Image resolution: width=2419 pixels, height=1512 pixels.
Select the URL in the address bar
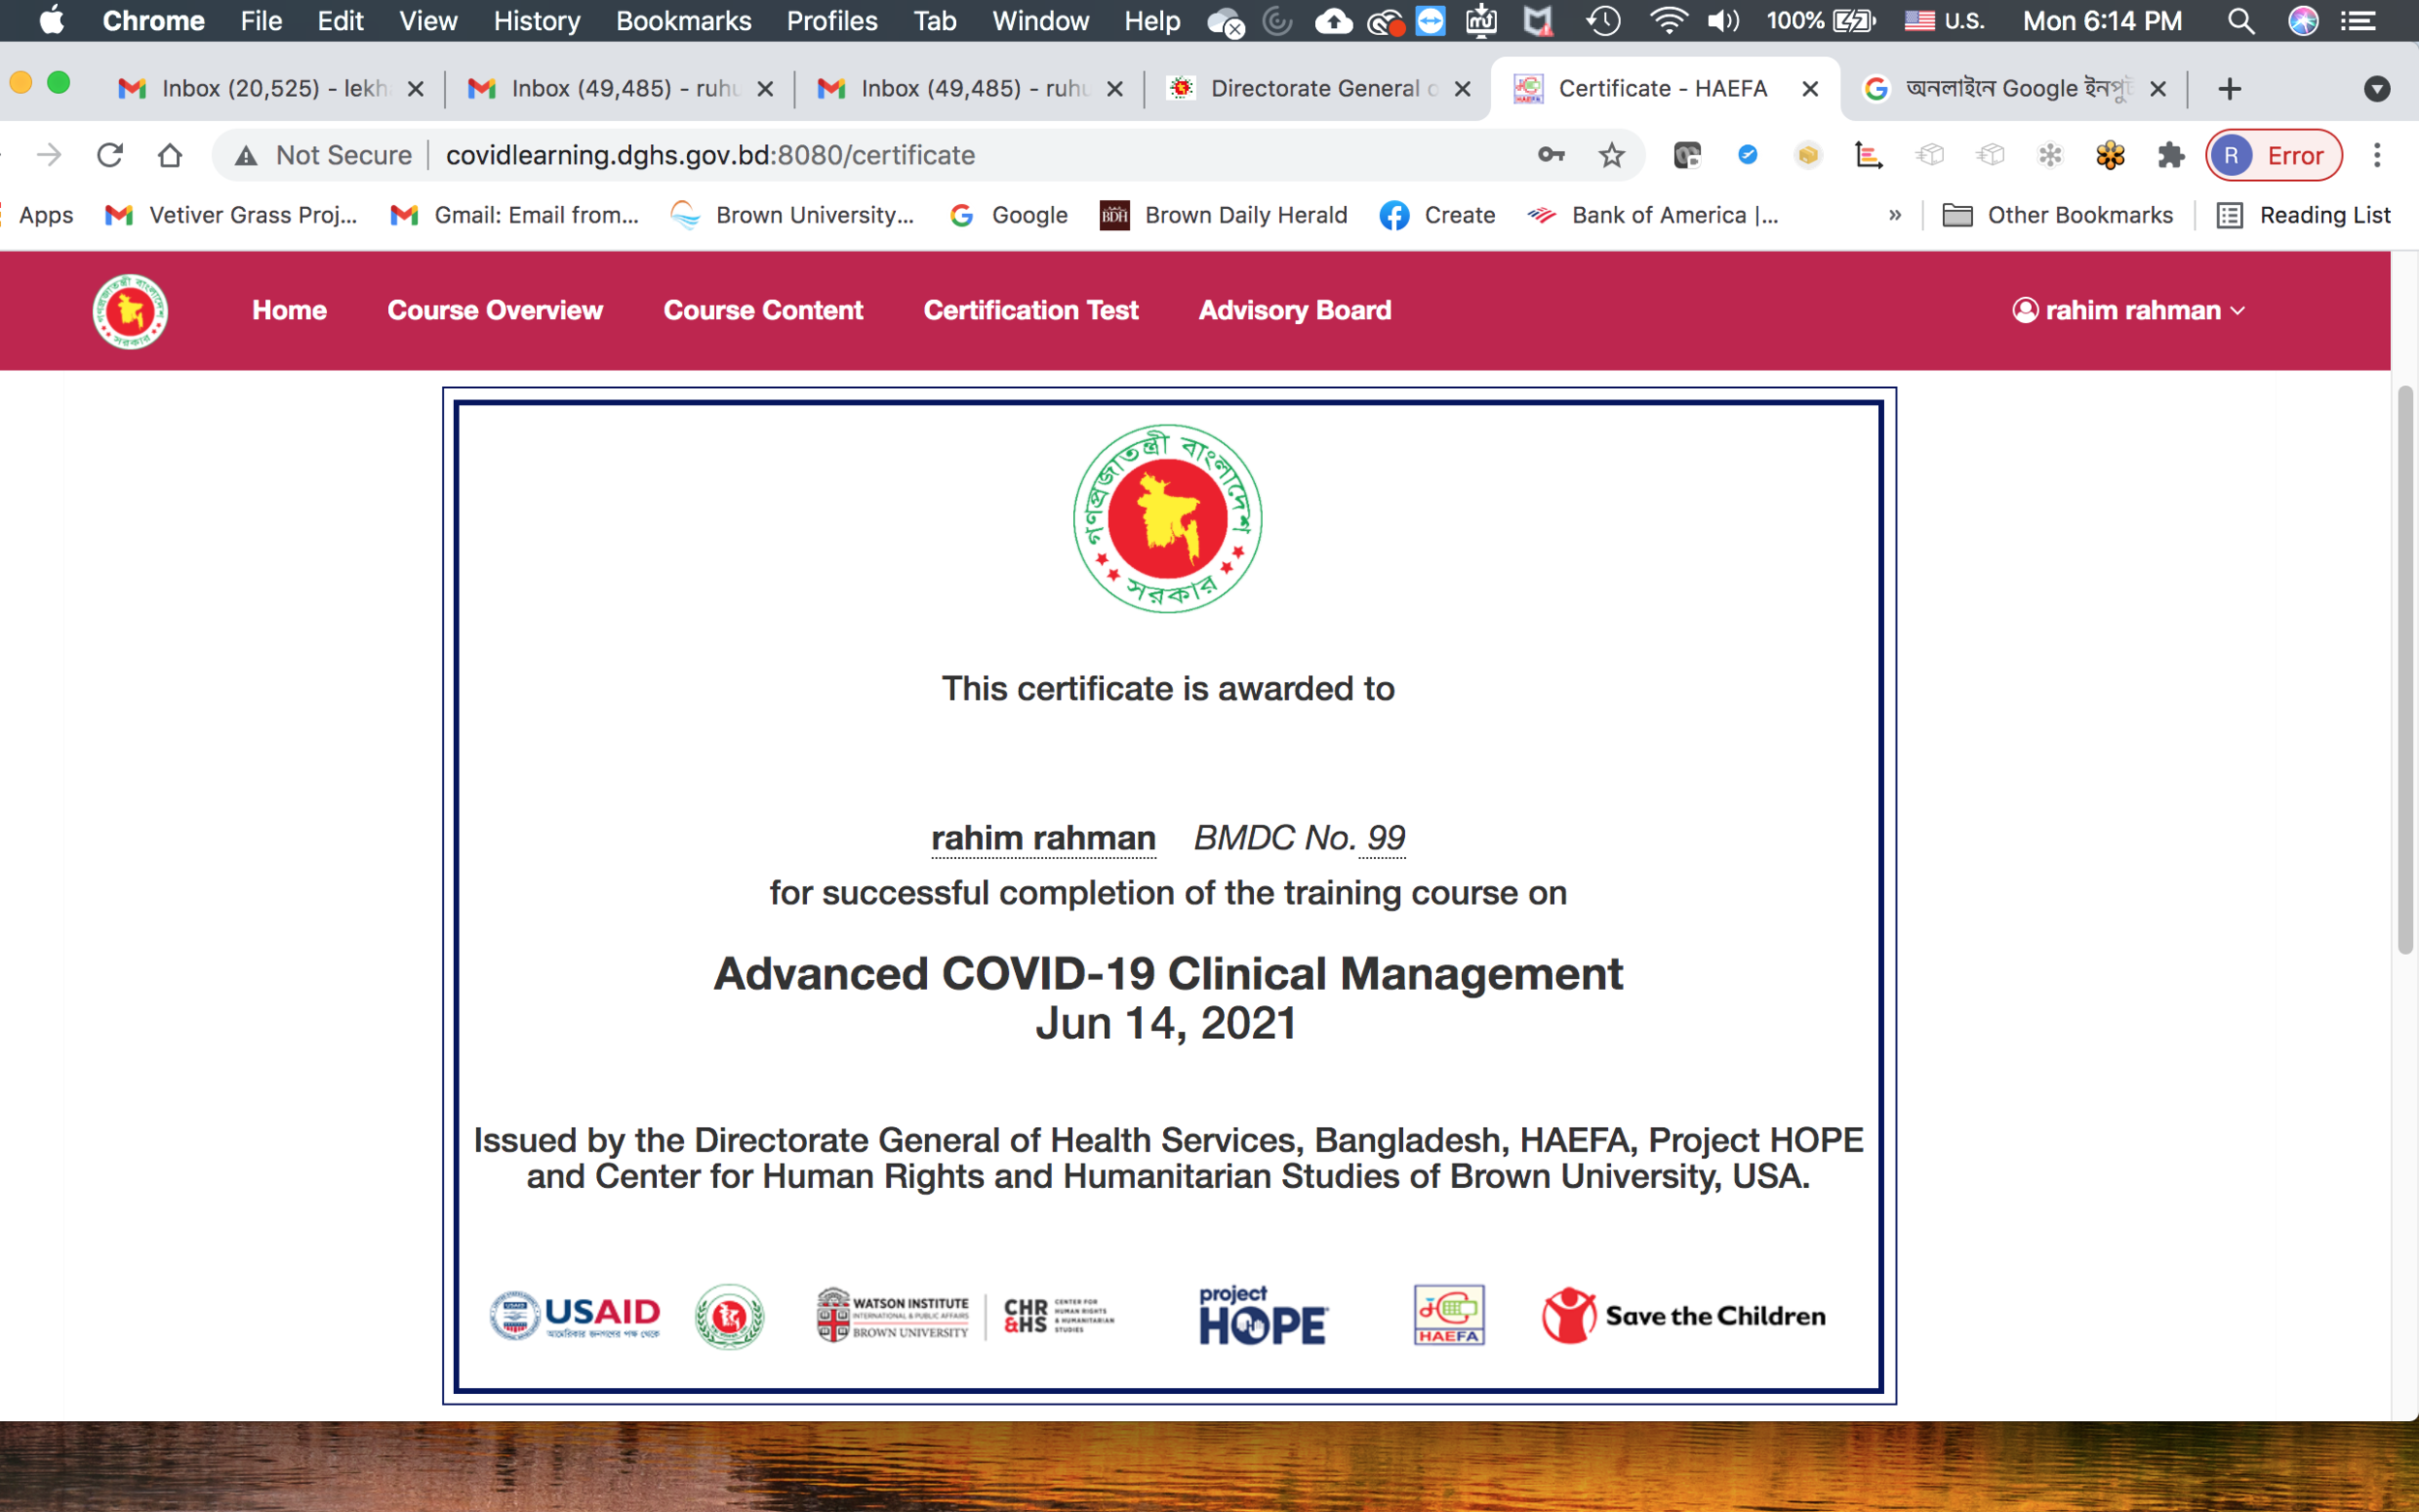[709, 155]
